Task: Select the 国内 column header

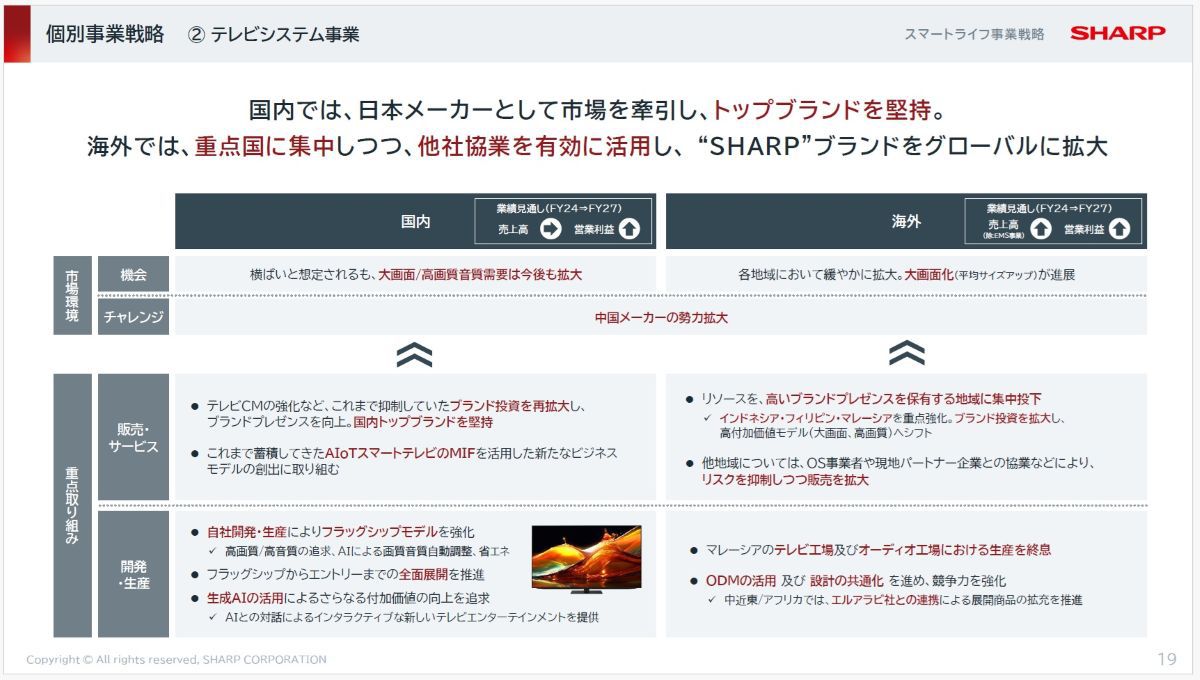Action: tap(415, 222)
